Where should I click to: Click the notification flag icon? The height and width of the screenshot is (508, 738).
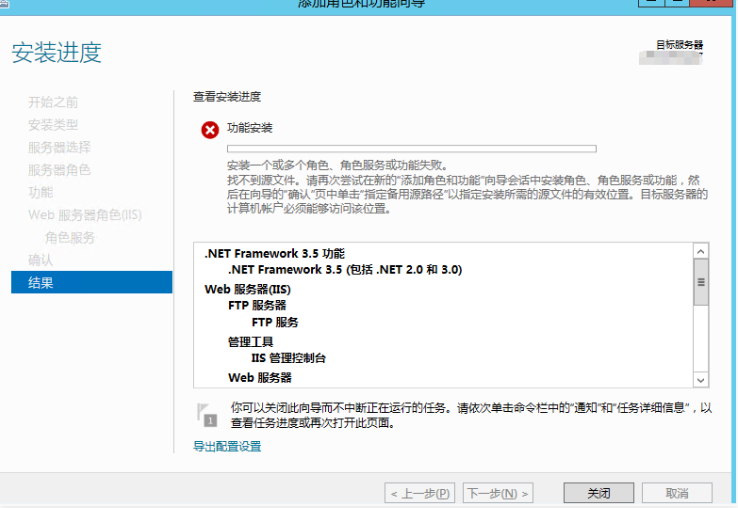205,415
